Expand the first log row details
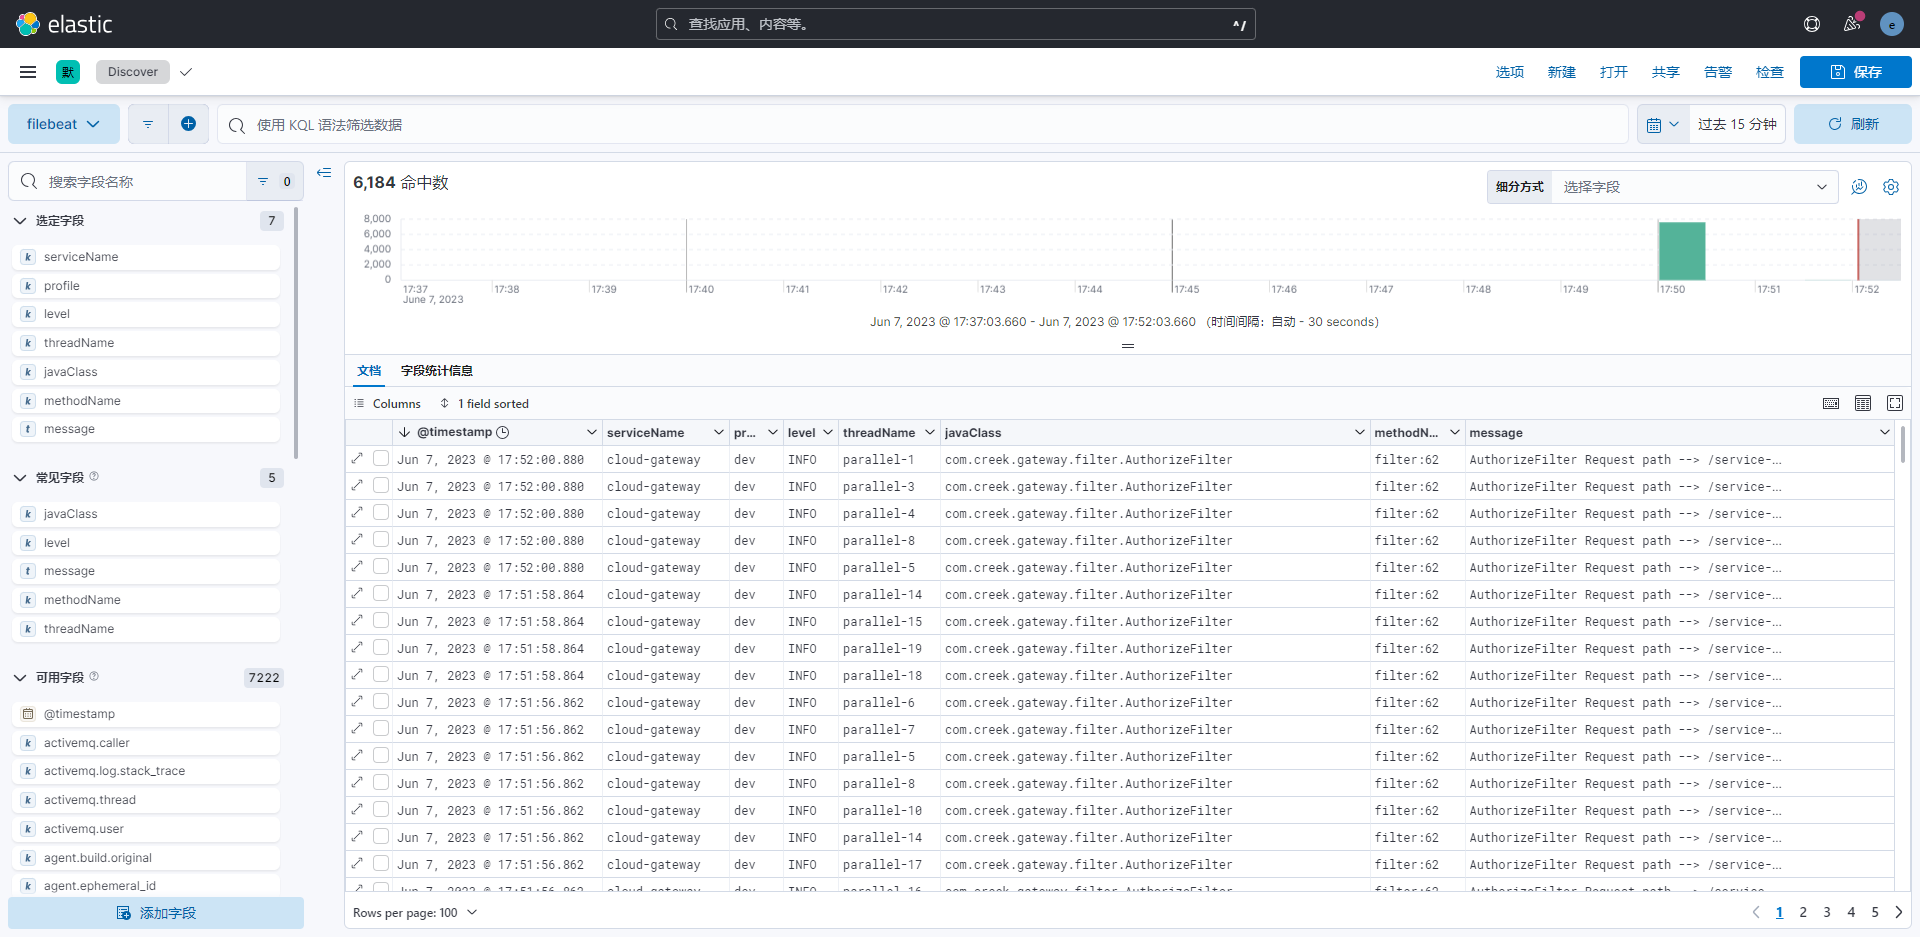The image size is (1920, 937). (x=358, y=458)
